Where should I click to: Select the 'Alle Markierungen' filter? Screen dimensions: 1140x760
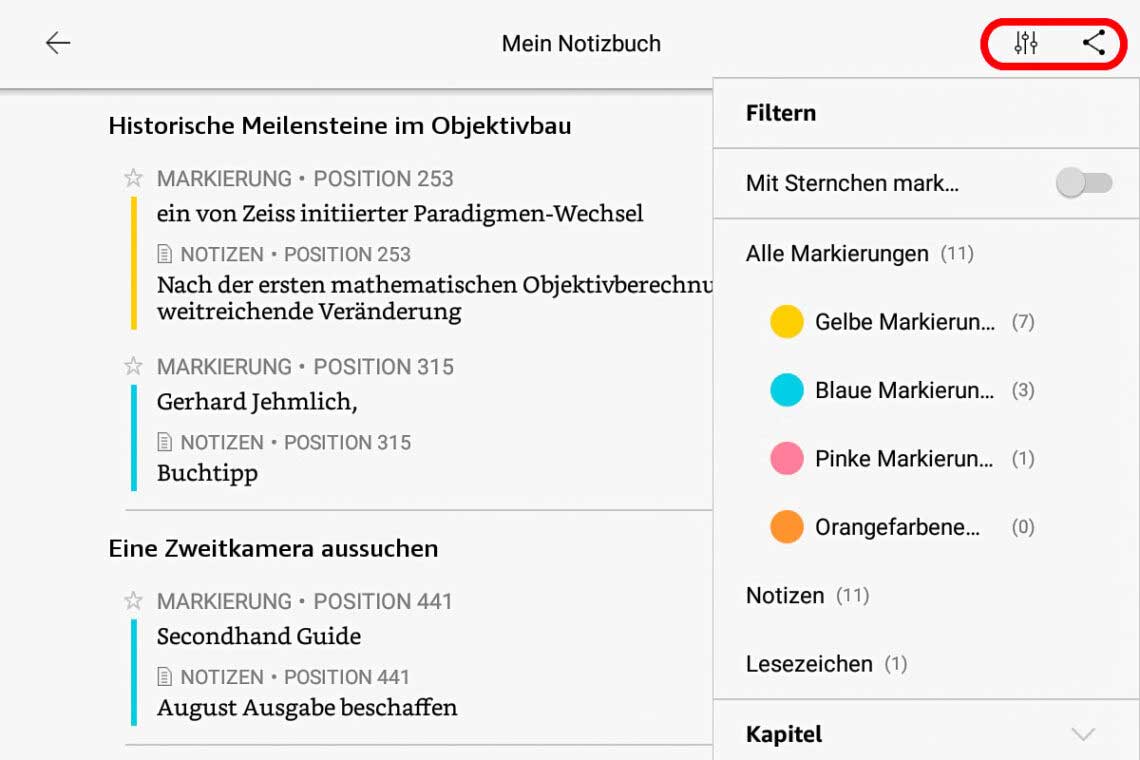(837, 254)
